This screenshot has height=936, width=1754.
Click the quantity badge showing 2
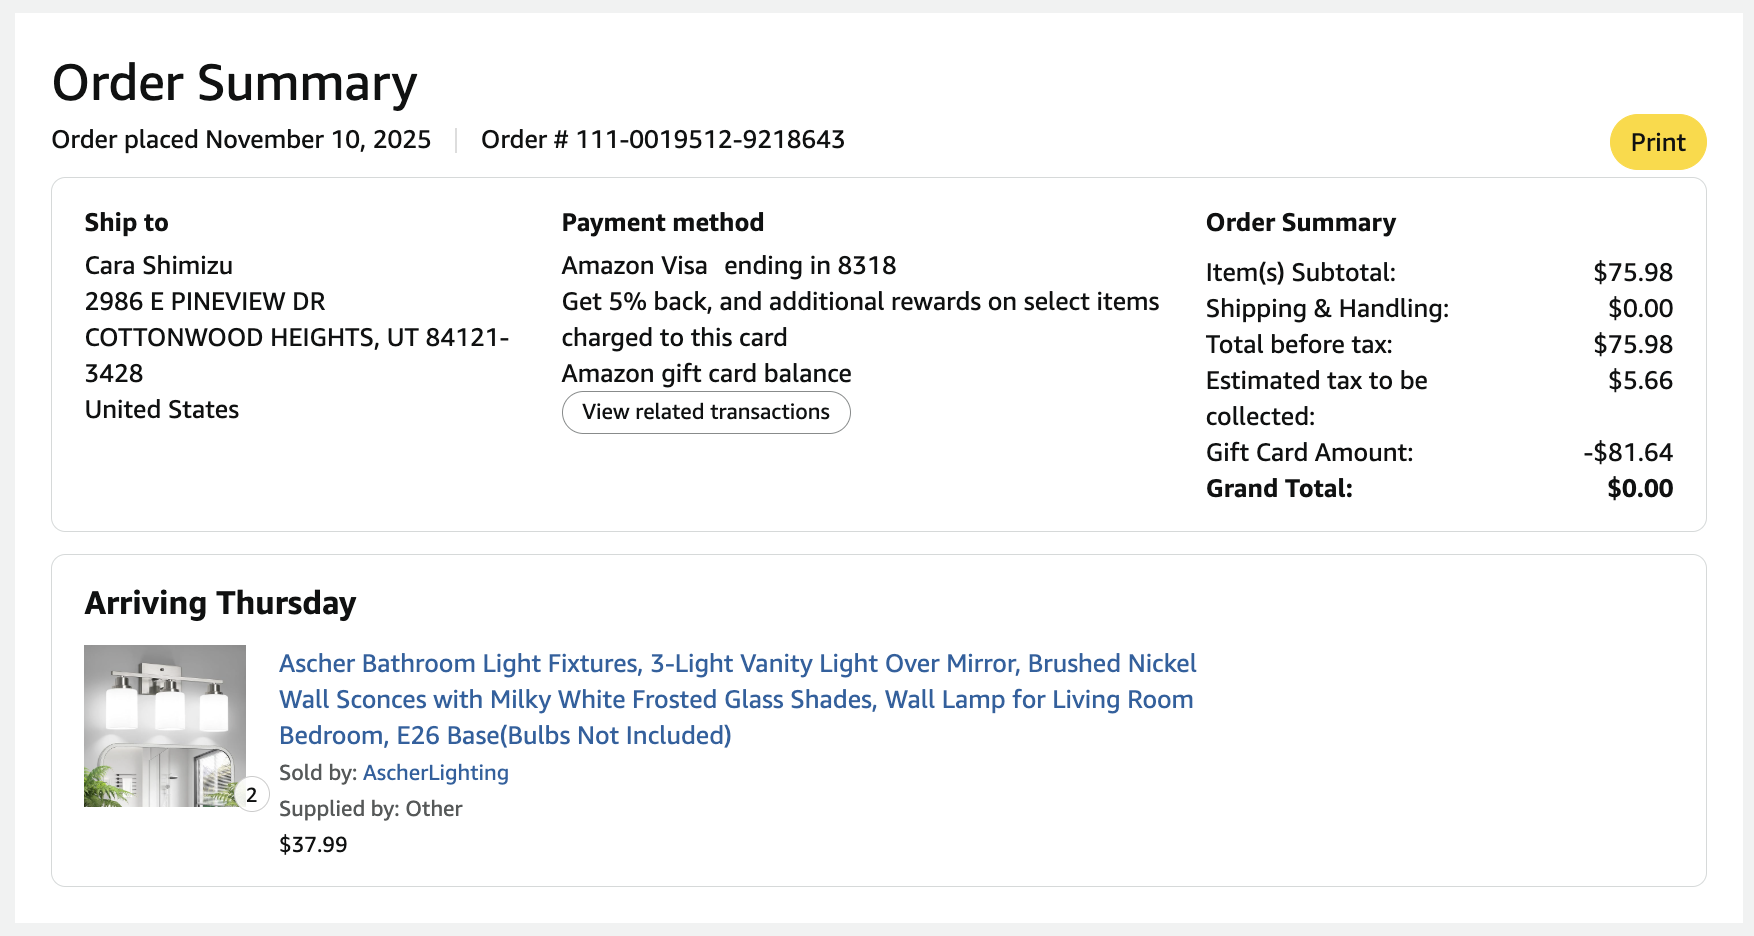tap(252, 795)
